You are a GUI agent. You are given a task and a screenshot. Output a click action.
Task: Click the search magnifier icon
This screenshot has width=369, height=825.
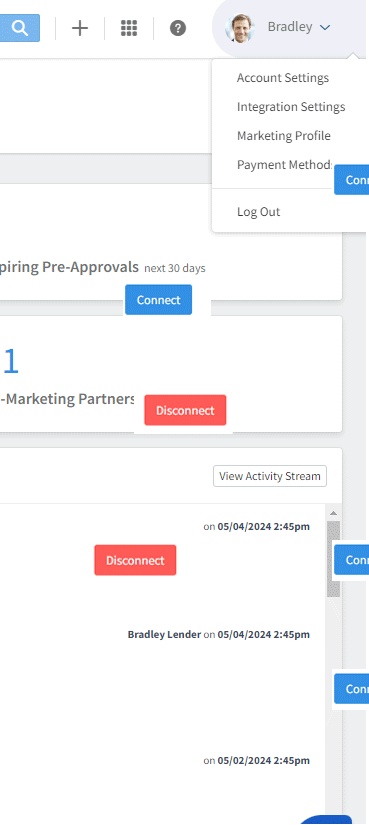[x=19, y=28]
